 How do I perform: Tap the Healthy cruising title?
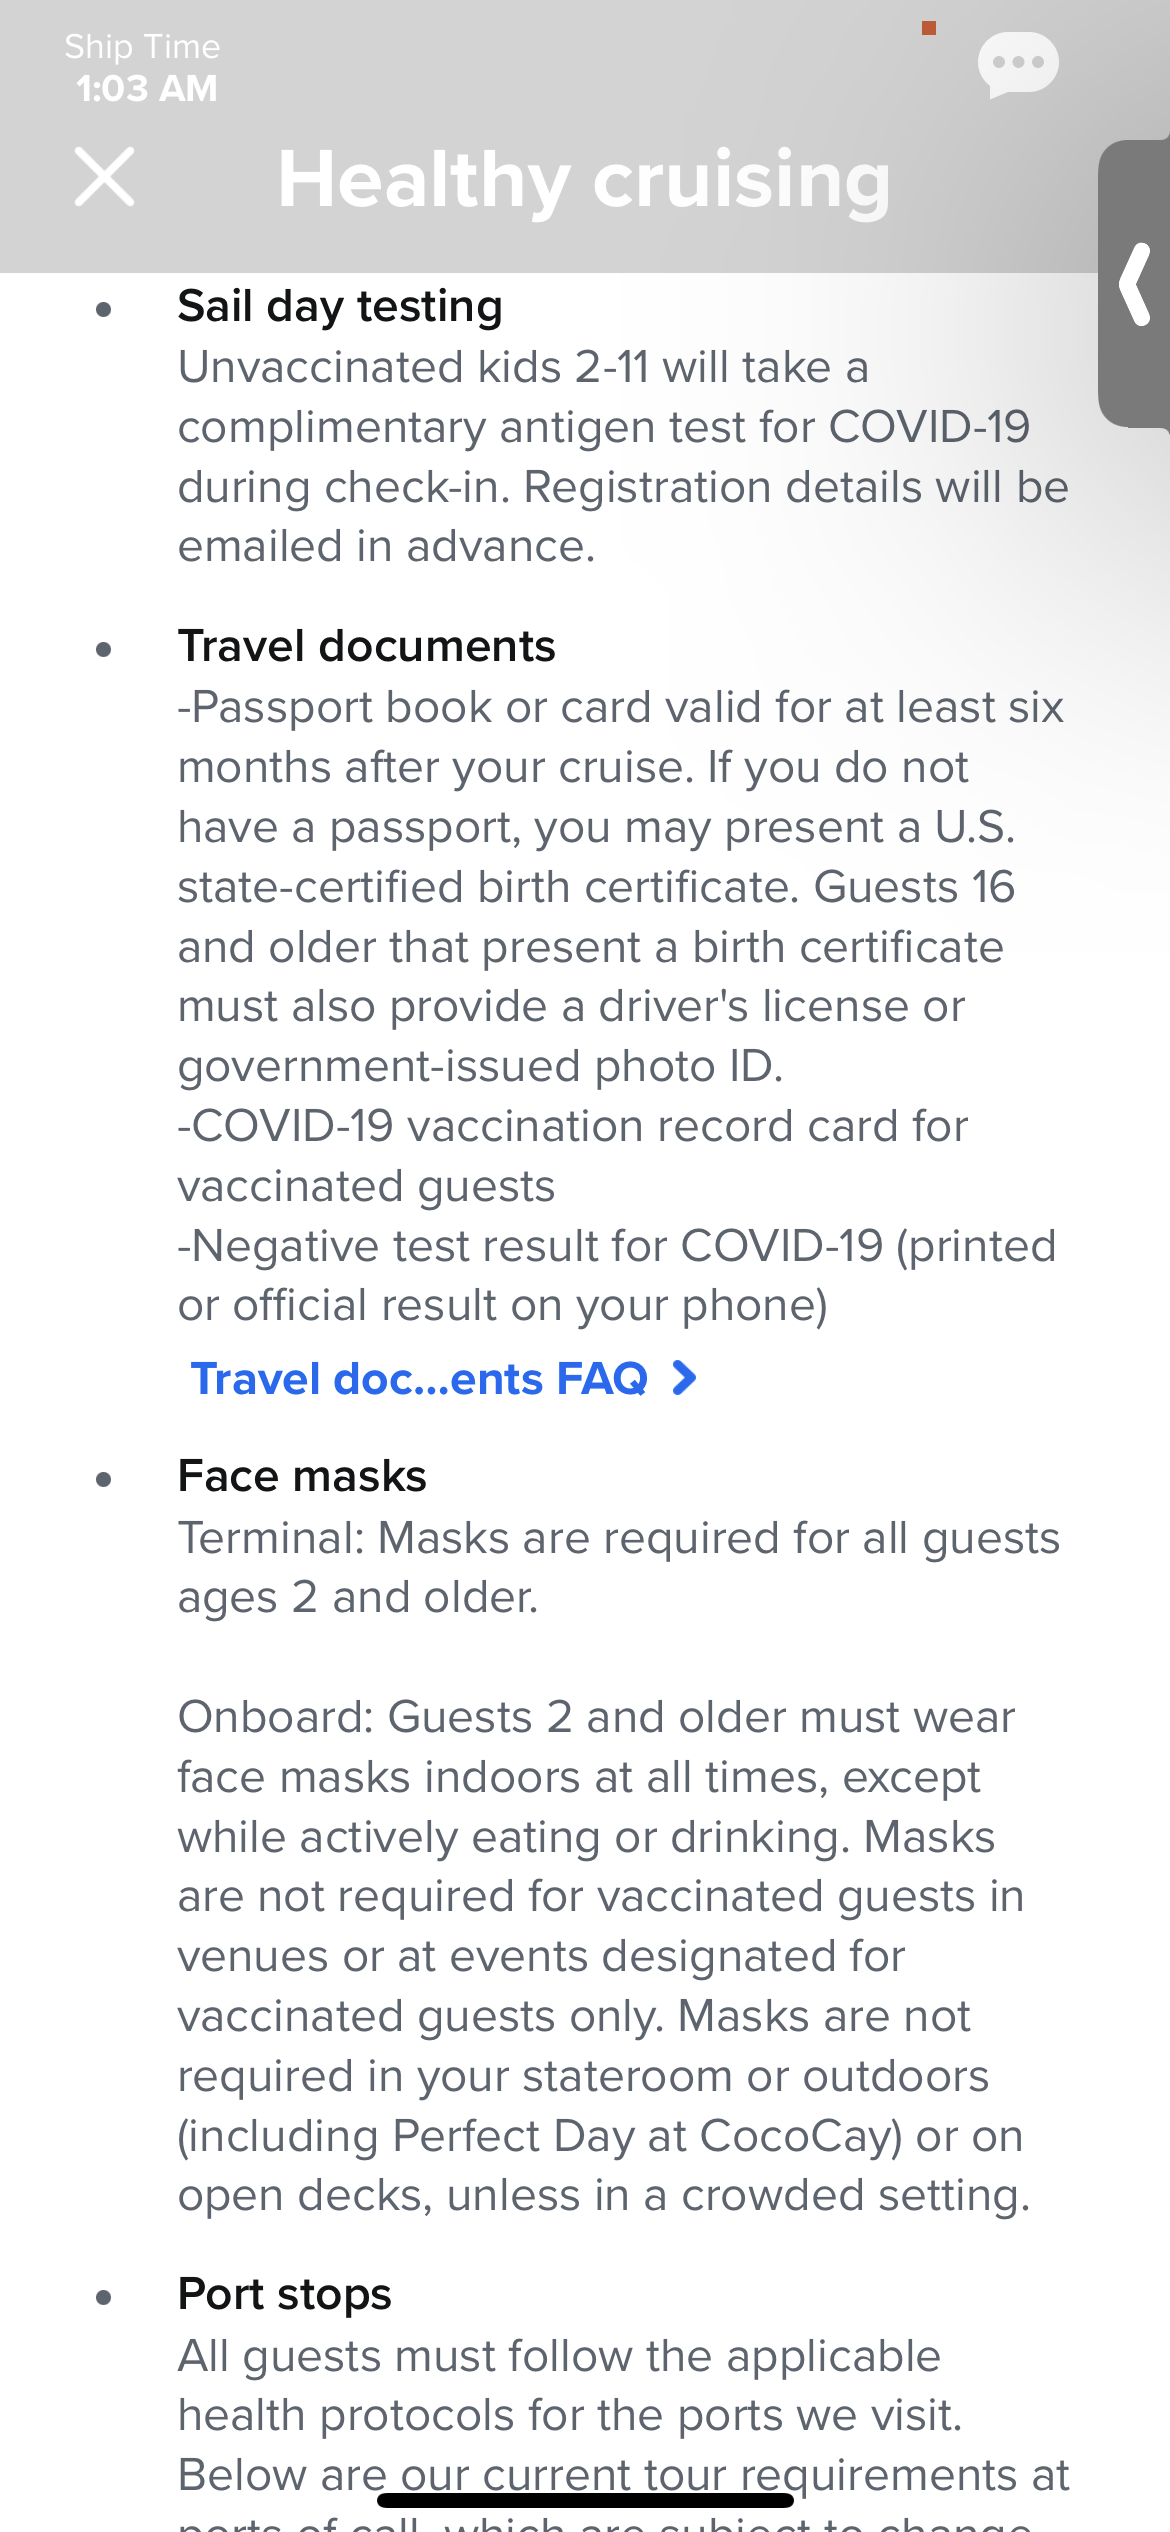click(x=584, y=181)
